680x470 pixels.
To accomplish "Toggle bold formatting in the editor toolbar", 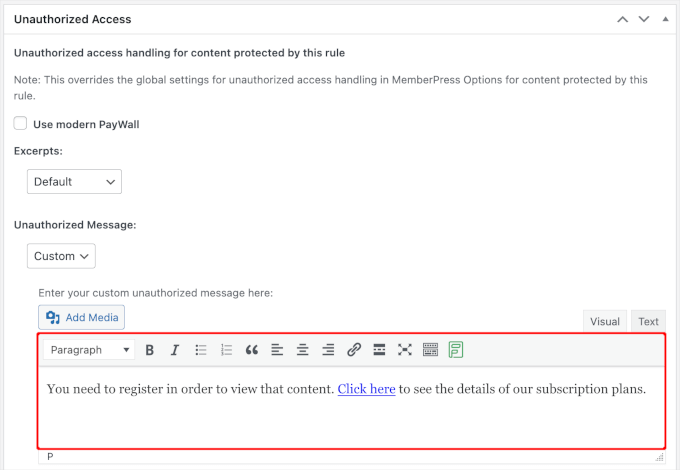I will [x=150, y=350].
